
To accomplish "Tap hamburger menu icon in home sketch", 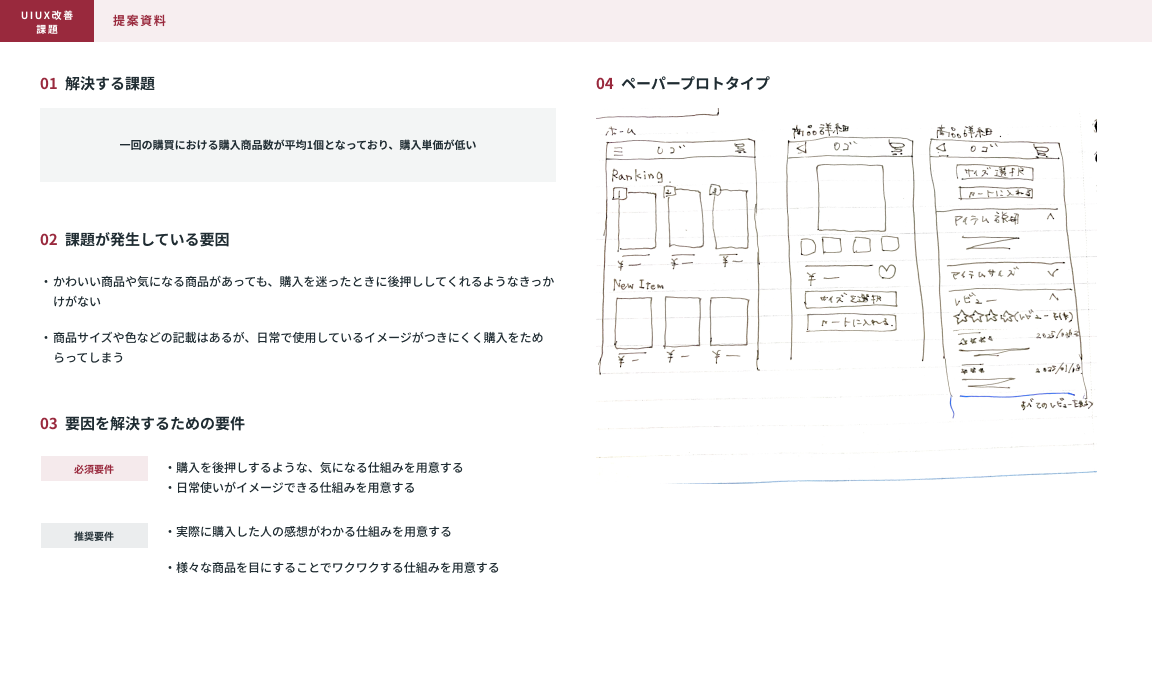I will point(618,150).
